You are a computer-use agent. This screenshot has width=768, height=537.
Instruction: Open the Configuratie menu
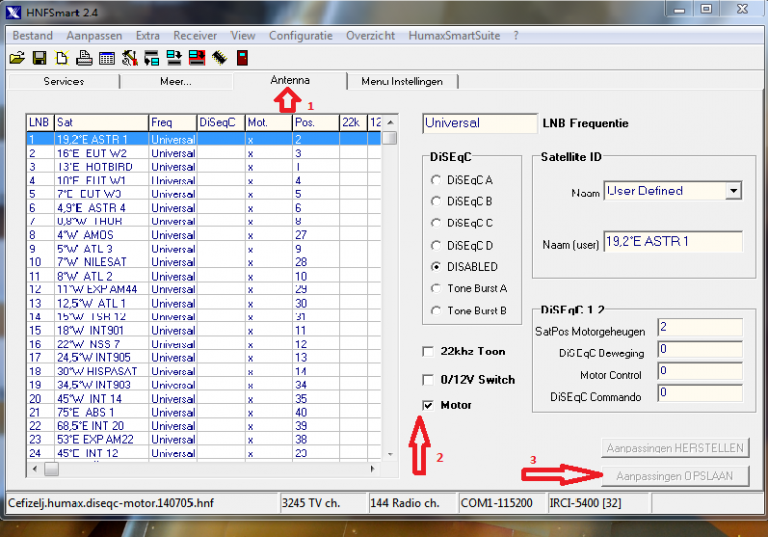coord(300,35)
